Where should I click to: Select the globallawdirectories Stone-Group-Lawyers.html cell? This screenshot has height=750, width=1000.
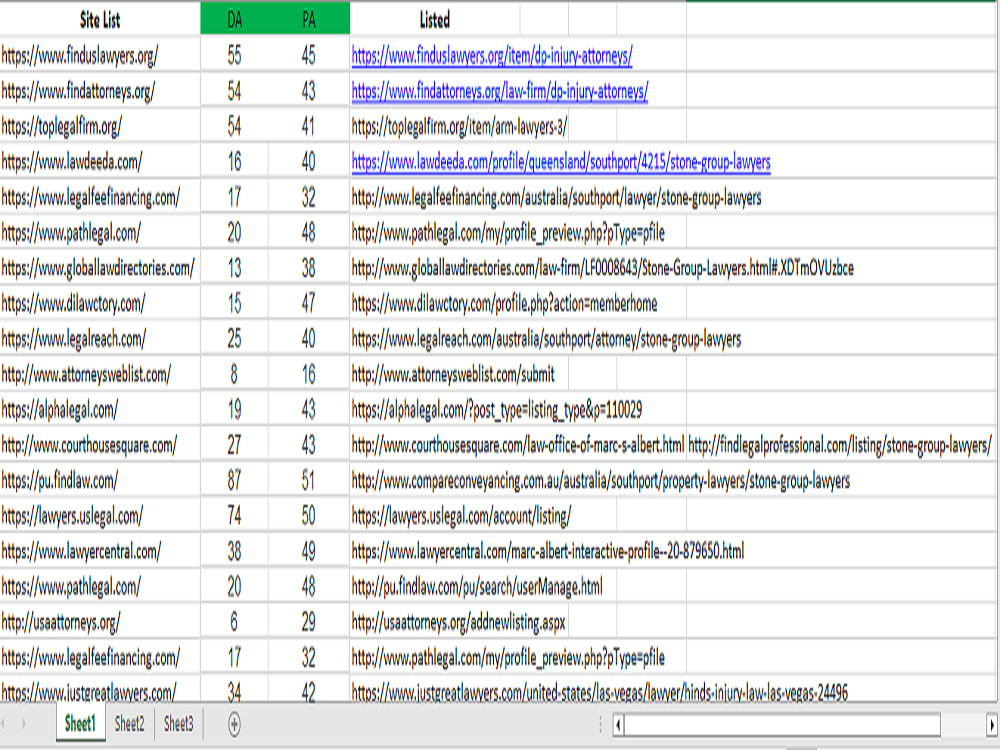pyautogui.click(x=603, y=268)
